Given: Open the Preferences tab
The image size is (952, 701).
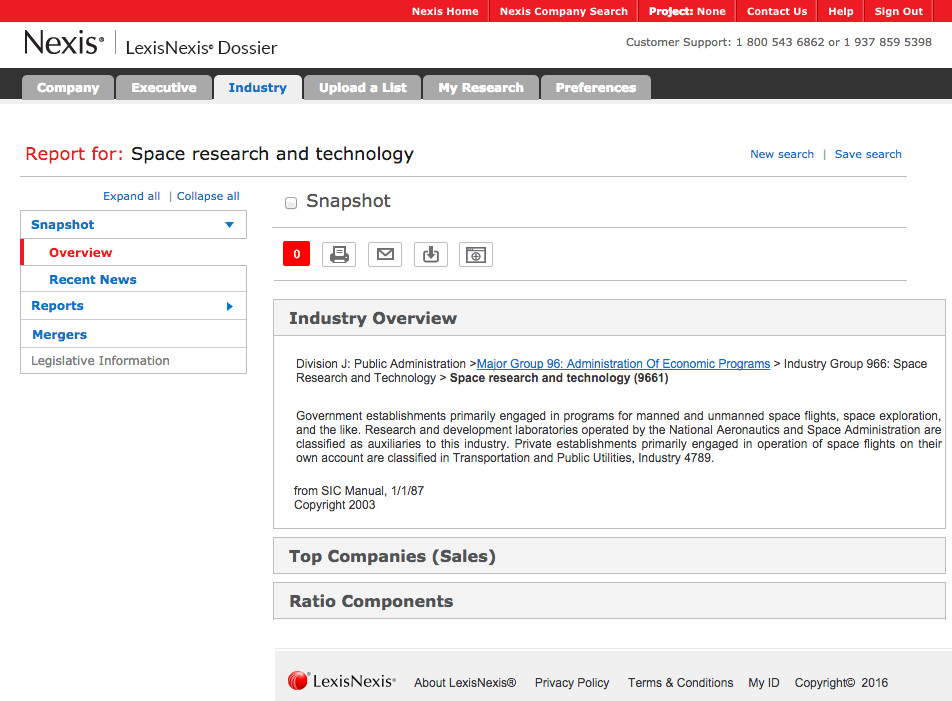Looking at the screenshot, I should (x=596, y=87).
